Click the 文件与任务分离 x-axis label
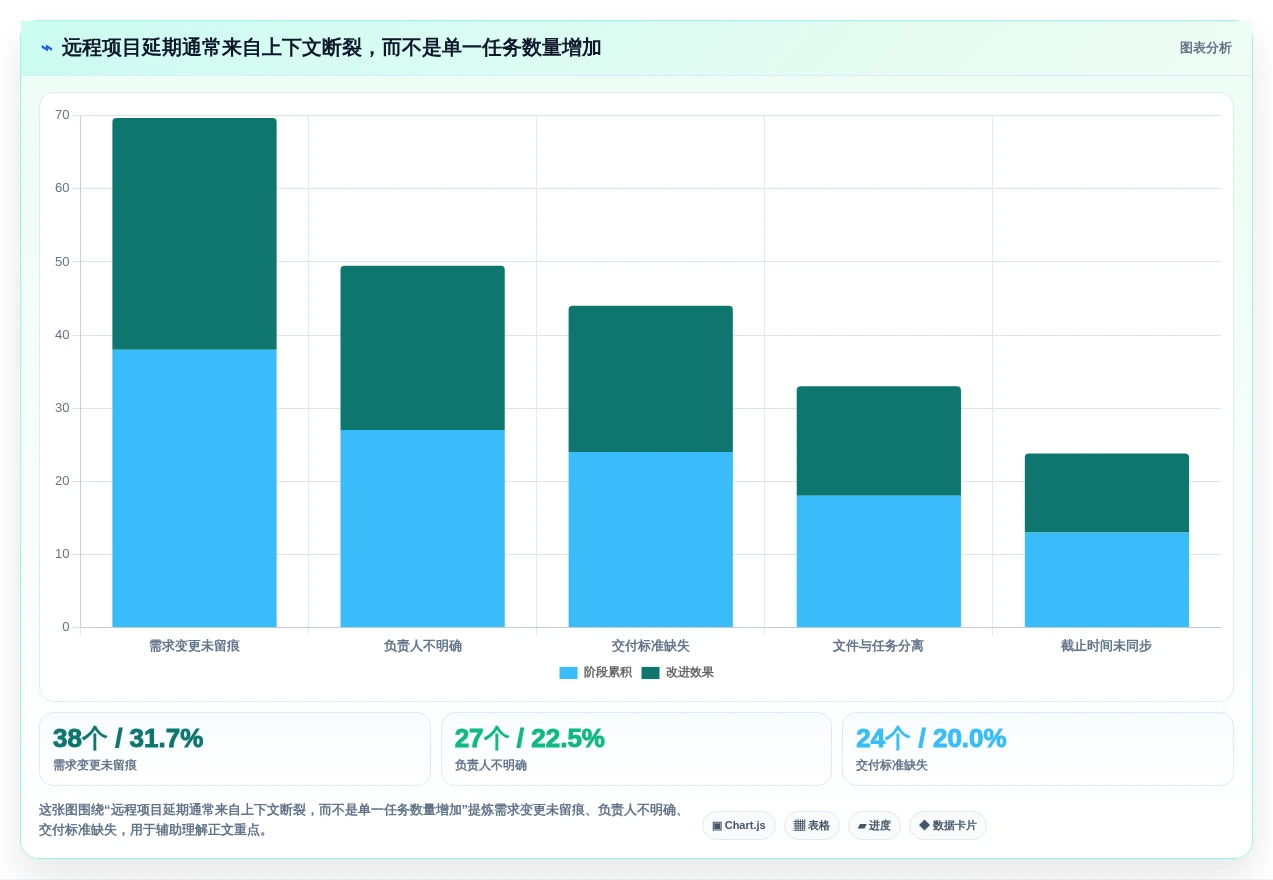 (879, 646)
